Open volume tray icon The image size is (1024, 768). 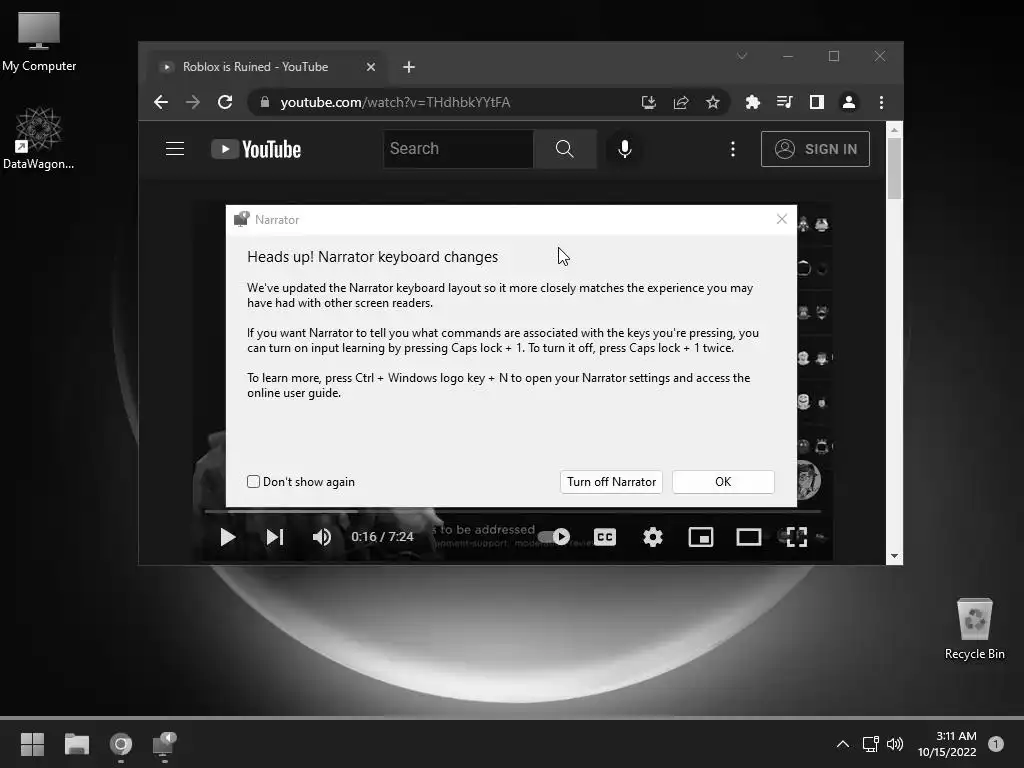[895, 744]
